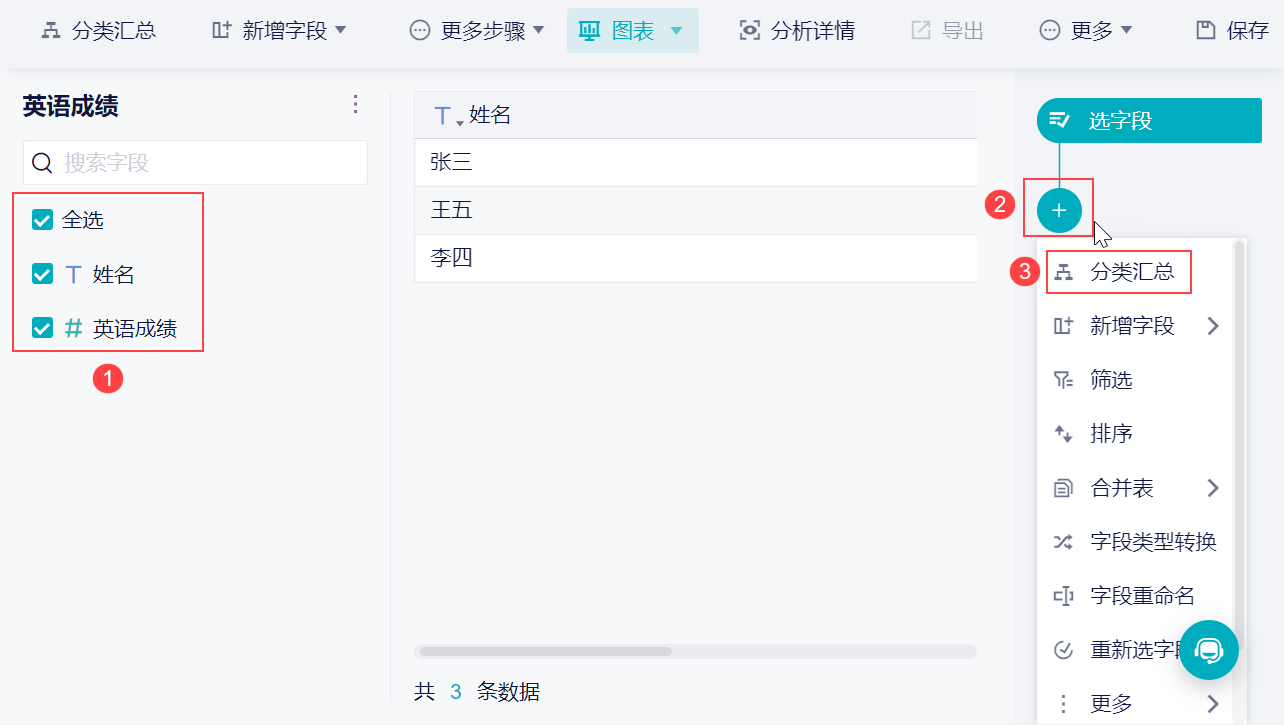Image resolution: width=1284 pixels, height=725 pixels.
Task: Click the 分类汇总 icon in top toolbar
Action: pyautogui.click(x=50, y=31)
